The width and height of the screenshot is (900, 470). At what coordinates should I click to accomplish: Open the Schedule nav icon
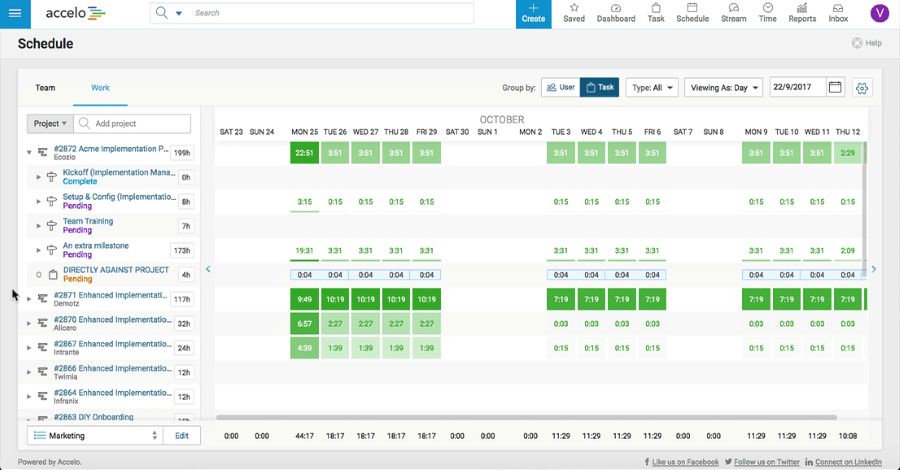(x=692, y=13)
